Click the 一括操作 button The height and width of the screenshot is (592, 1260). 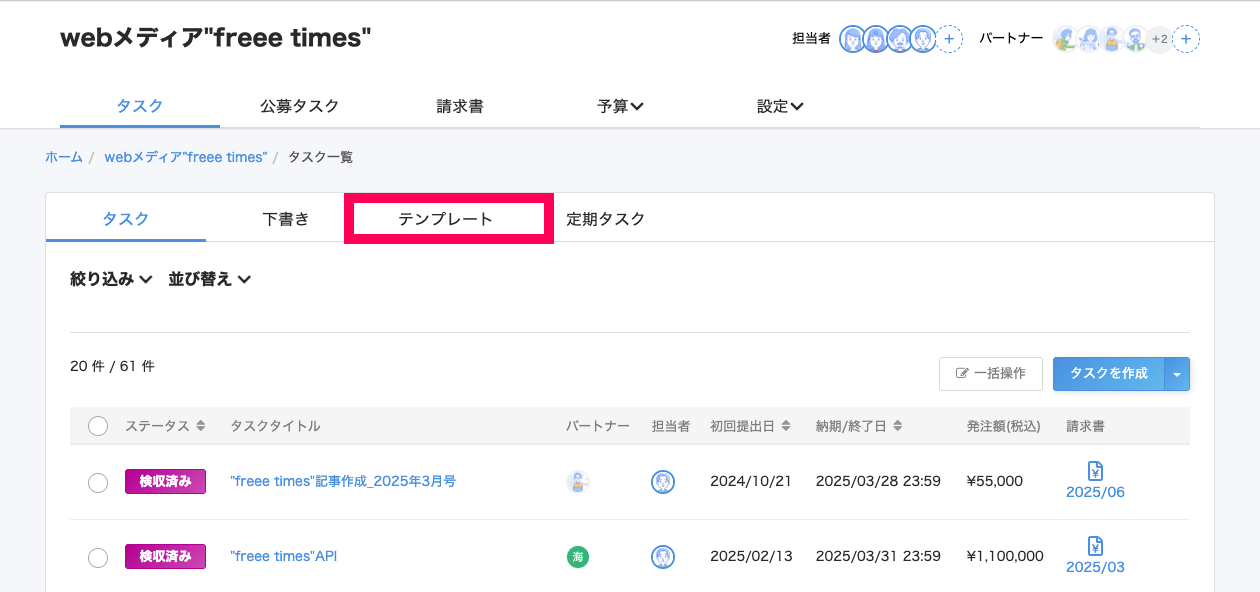coord(991,374)
